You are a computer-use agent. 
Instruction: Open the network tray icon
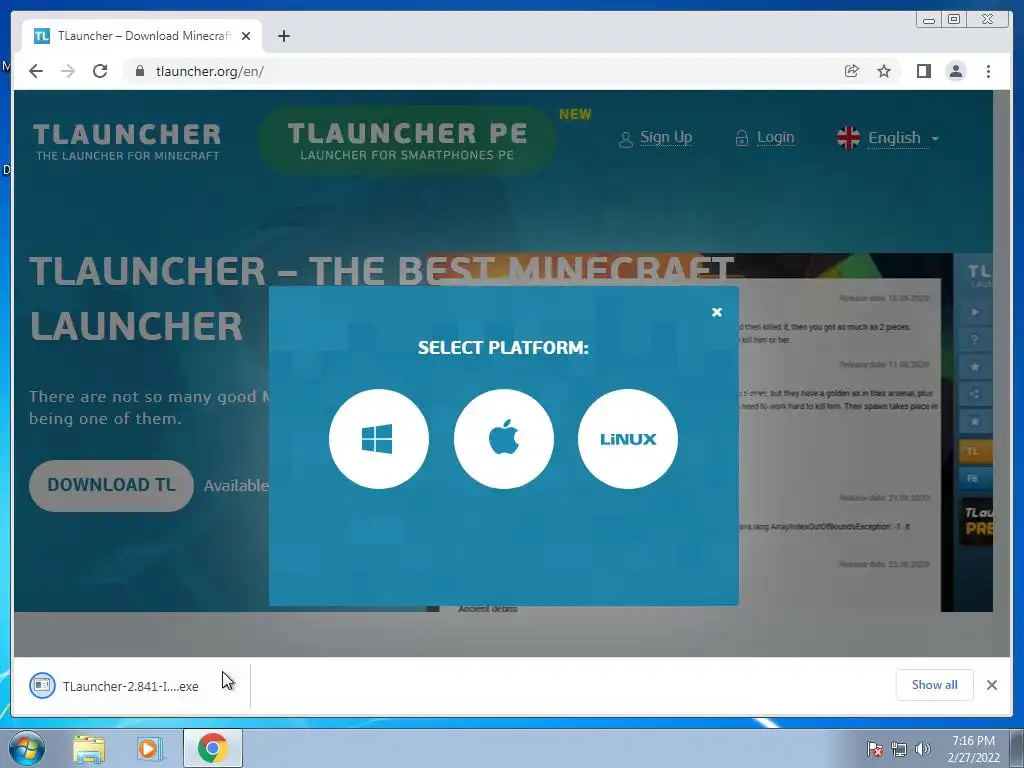click(899, 749)
